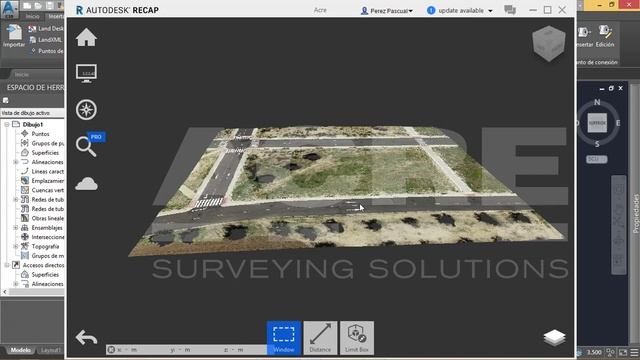Select Superficies under Accesos directos
The image size is (640, 360).
(x=45, y=275)
